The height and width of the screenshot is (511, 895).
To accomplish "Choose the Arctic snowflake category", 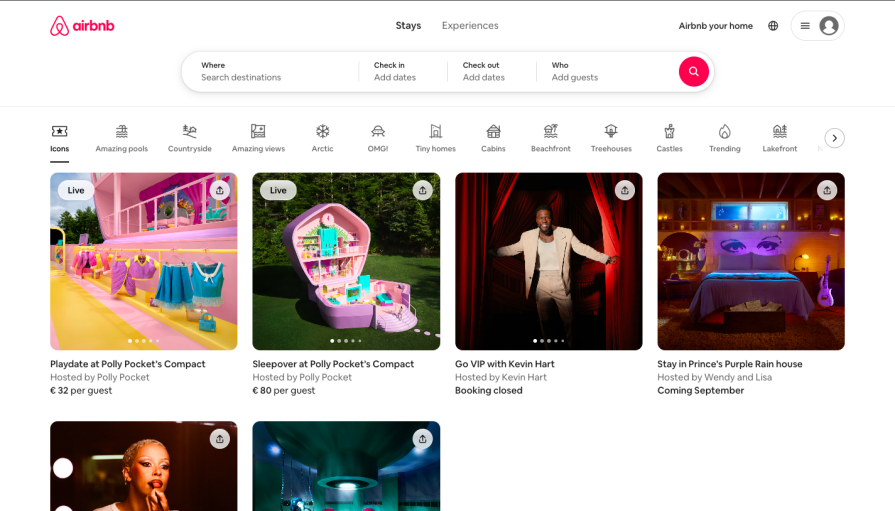I will pyautogui.click(x=322, y=138).
